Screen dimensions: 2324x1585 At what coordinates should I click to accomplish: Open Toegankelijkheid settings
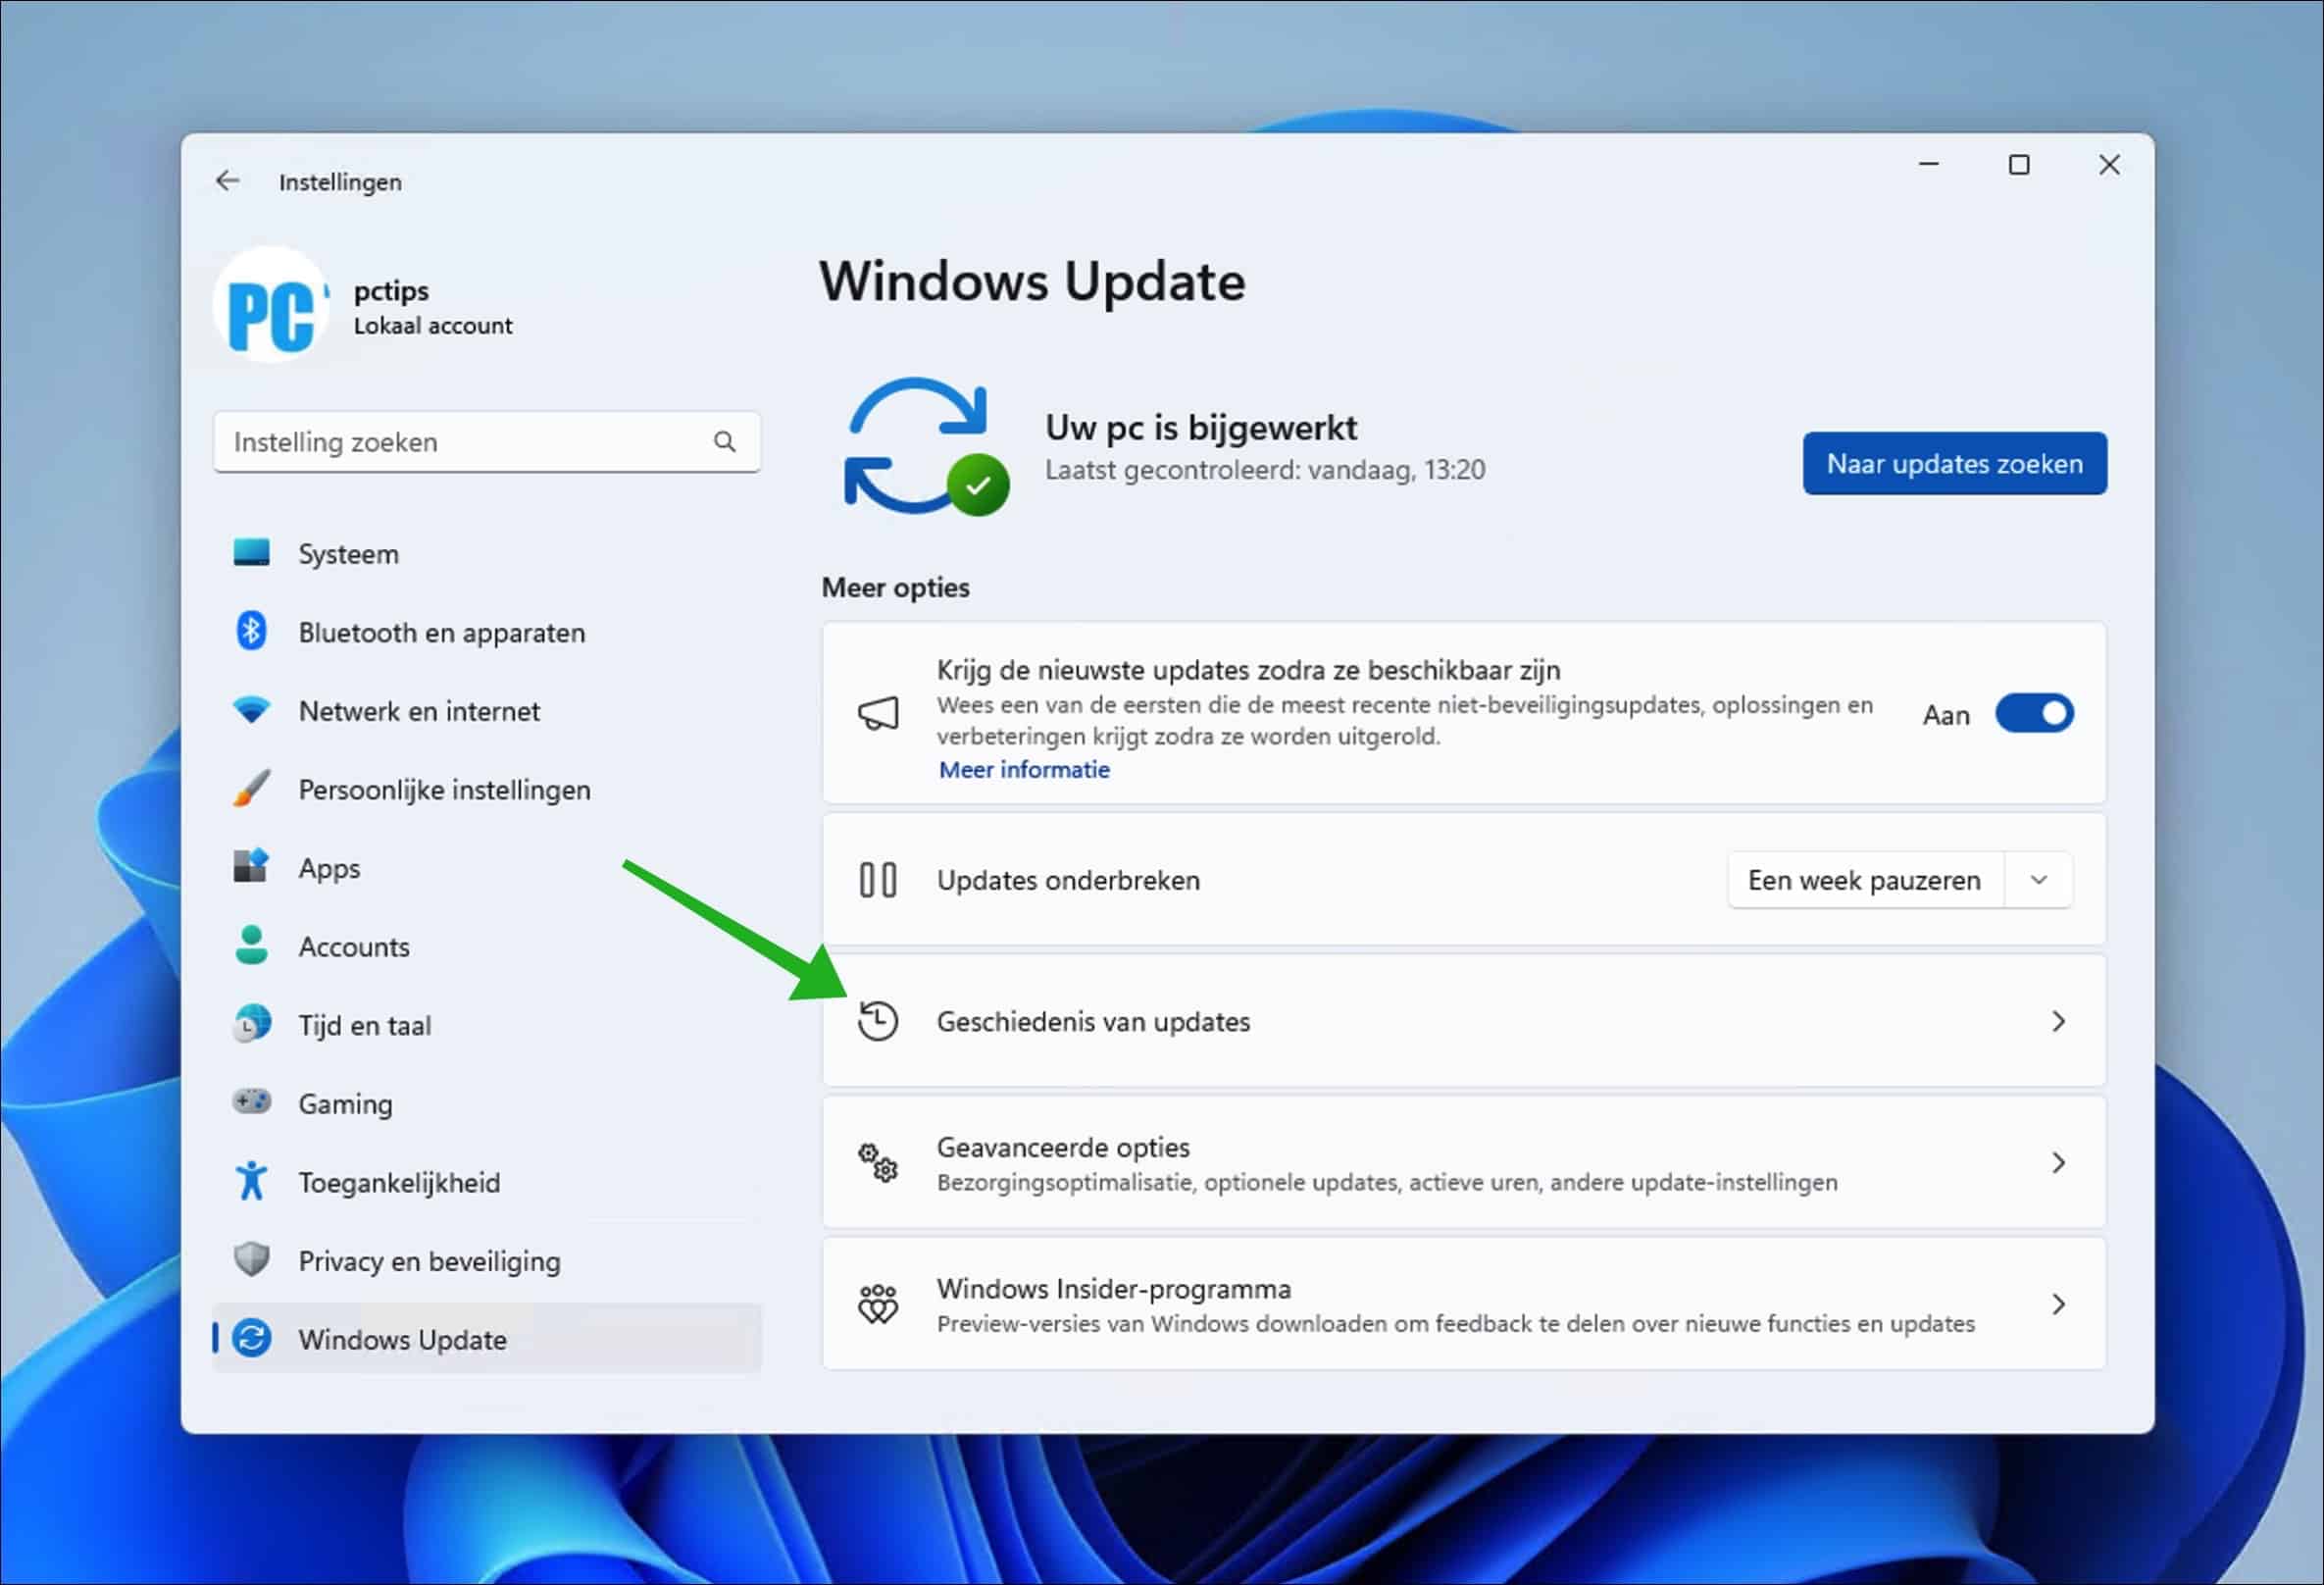click(486, 1182)
